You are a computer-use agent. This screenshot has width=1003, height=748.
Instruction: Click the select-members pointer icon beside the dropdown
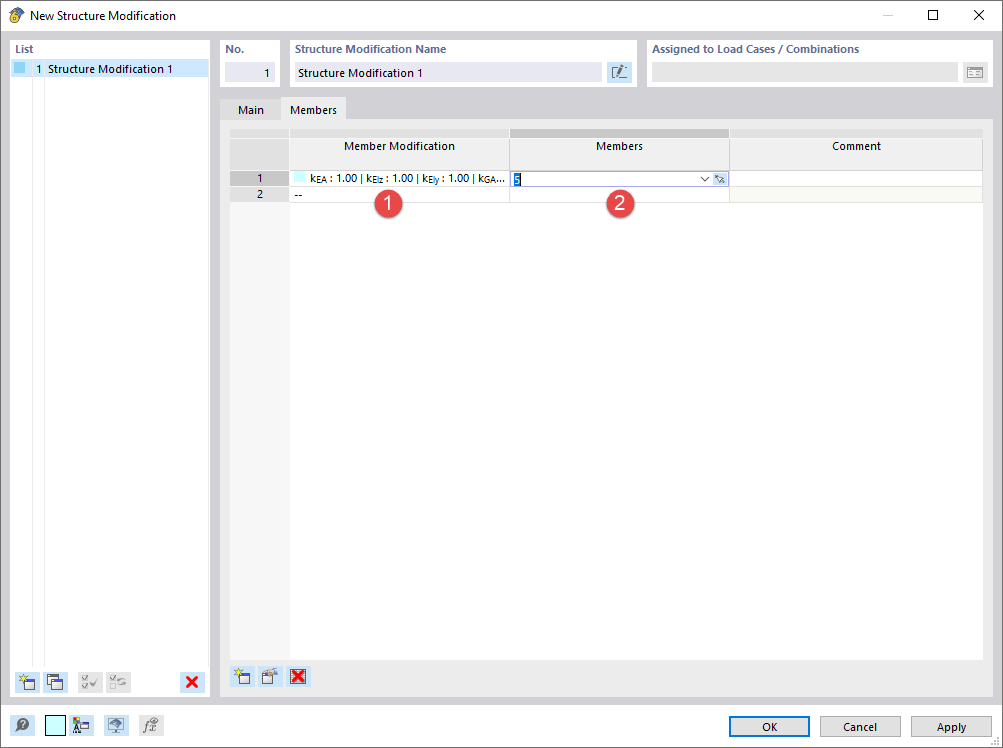721,178
